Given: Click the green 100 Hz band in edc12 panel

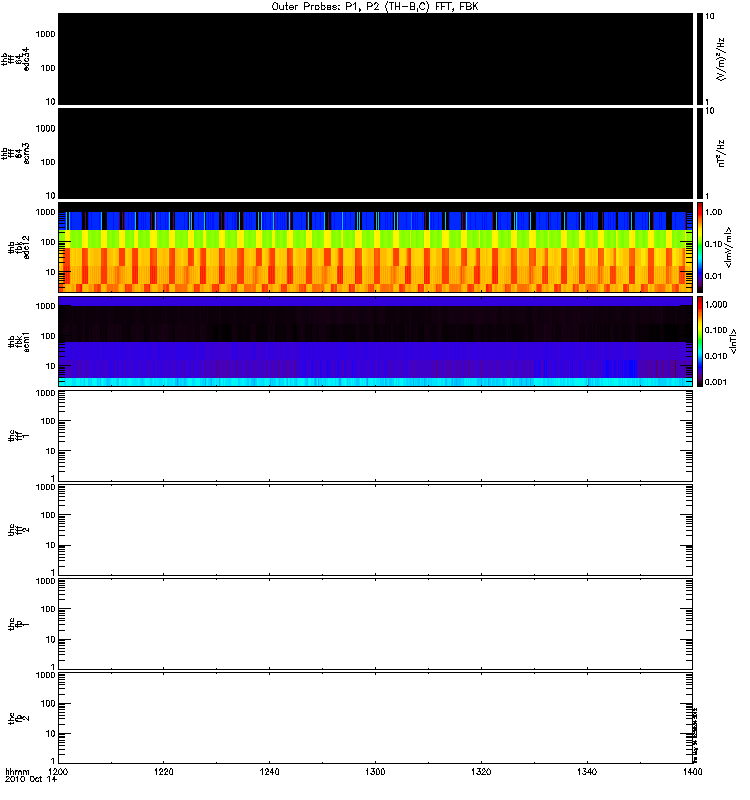Looking at the screenshot, I should [x=375, y=239].
